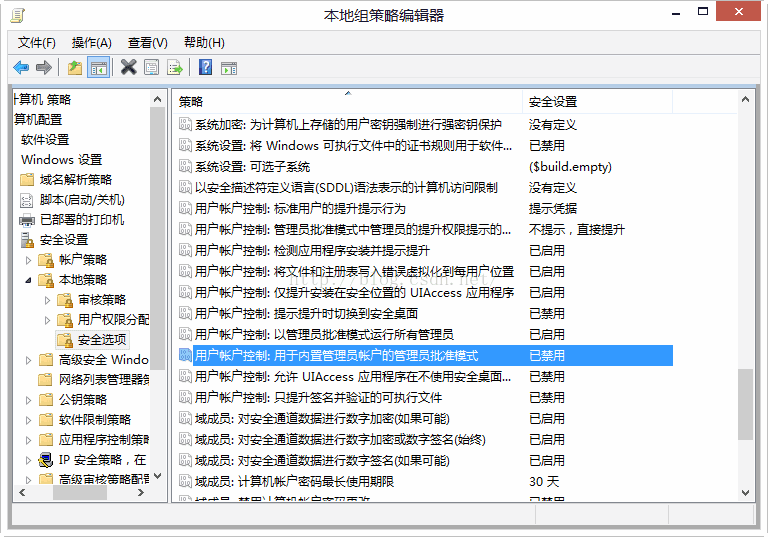Select 以安全描述符定义语言(SDDL) policy row
This screenshot has width=768, height=537.
click(346, 187)
